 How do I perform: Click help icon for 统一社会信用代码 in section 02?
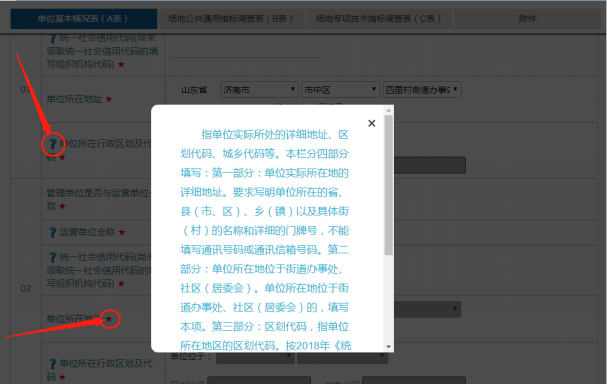pyautogui.click(x=53, y=257)
